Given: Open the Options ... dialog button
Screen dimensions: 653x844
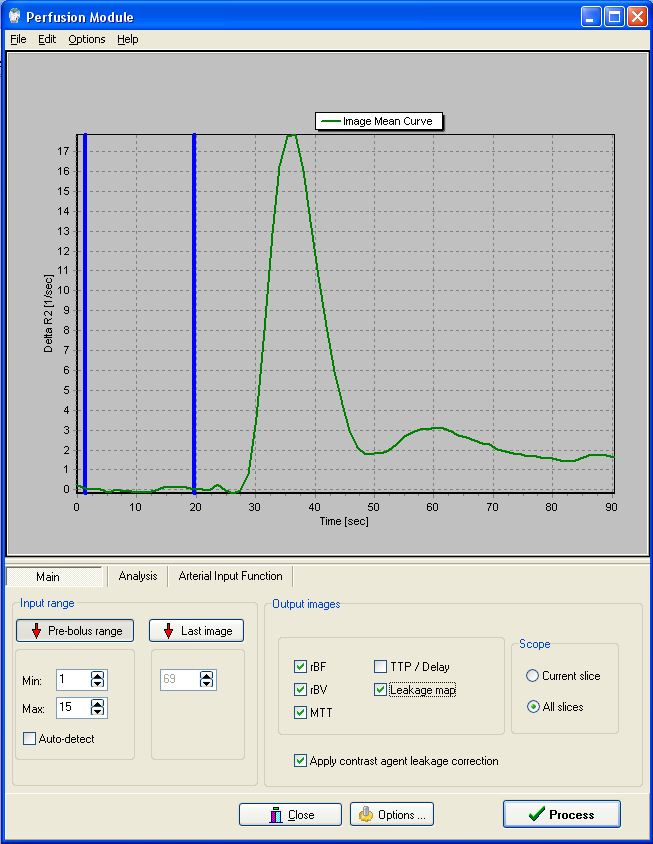Looking at the screenshot, I should 392,814.
